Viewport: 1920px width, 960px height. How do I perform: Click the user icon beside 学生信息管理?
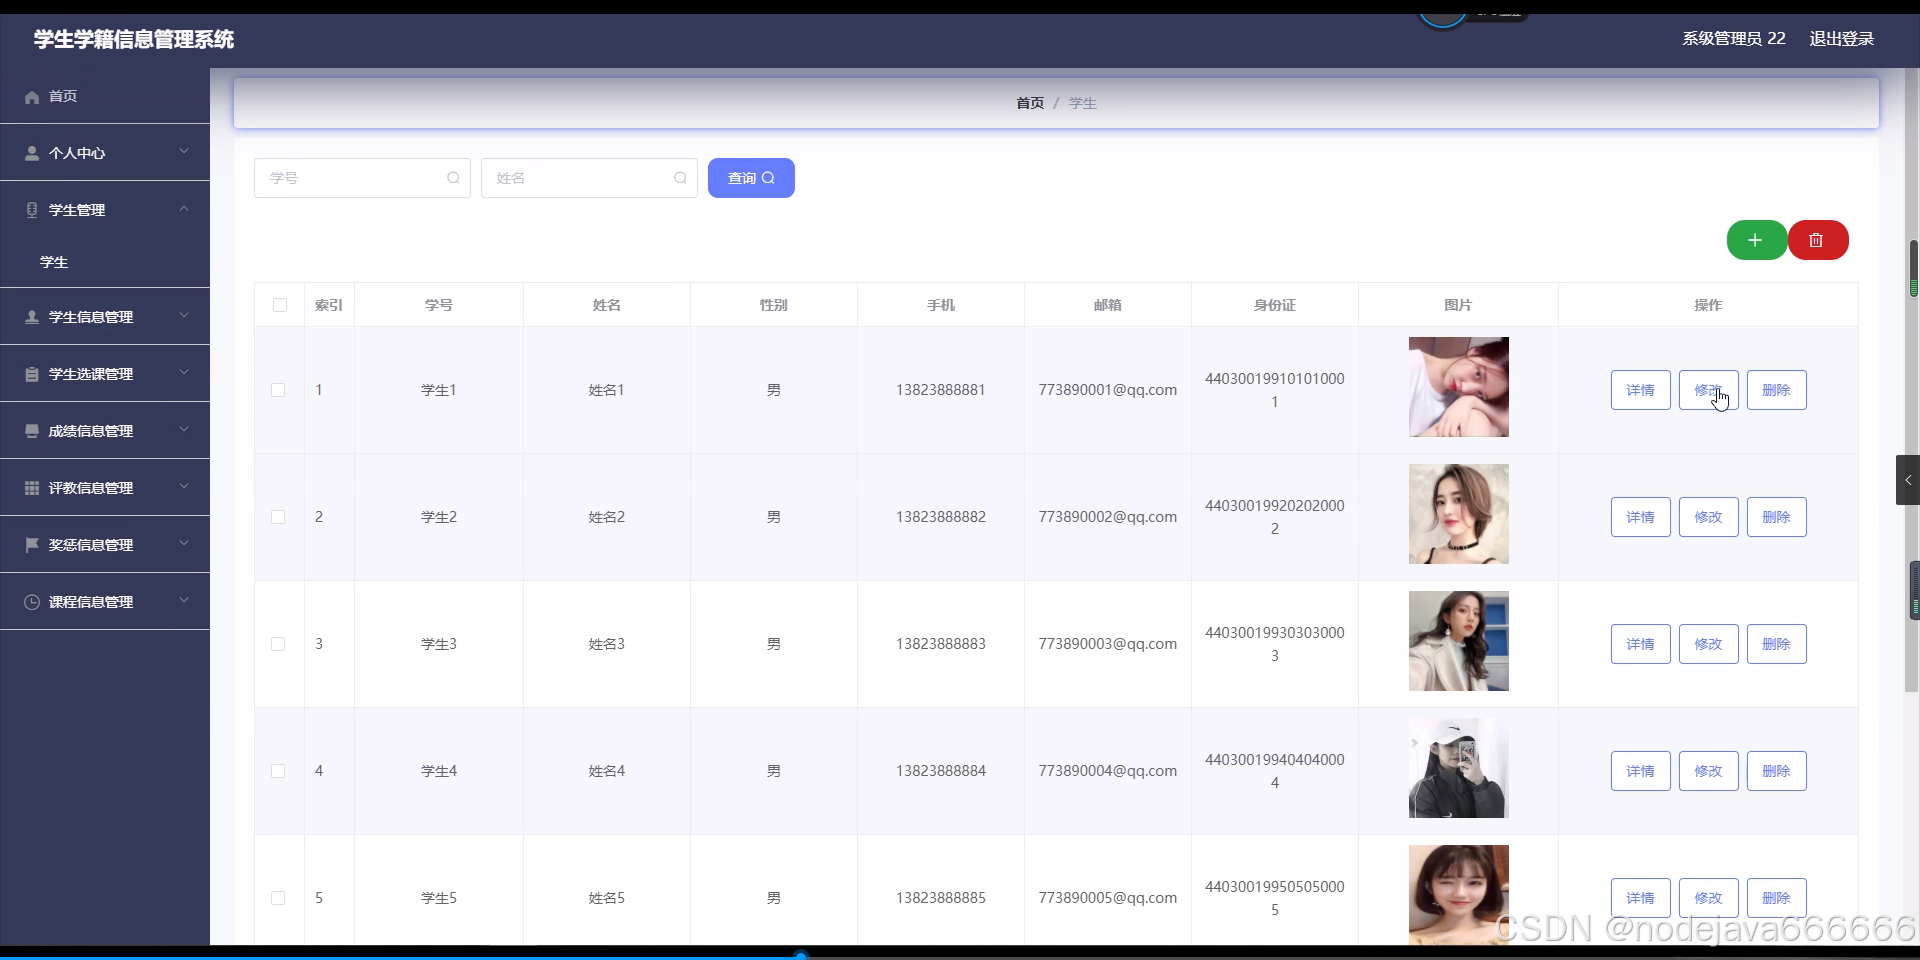pyautogui.click(x=32, y=317)
